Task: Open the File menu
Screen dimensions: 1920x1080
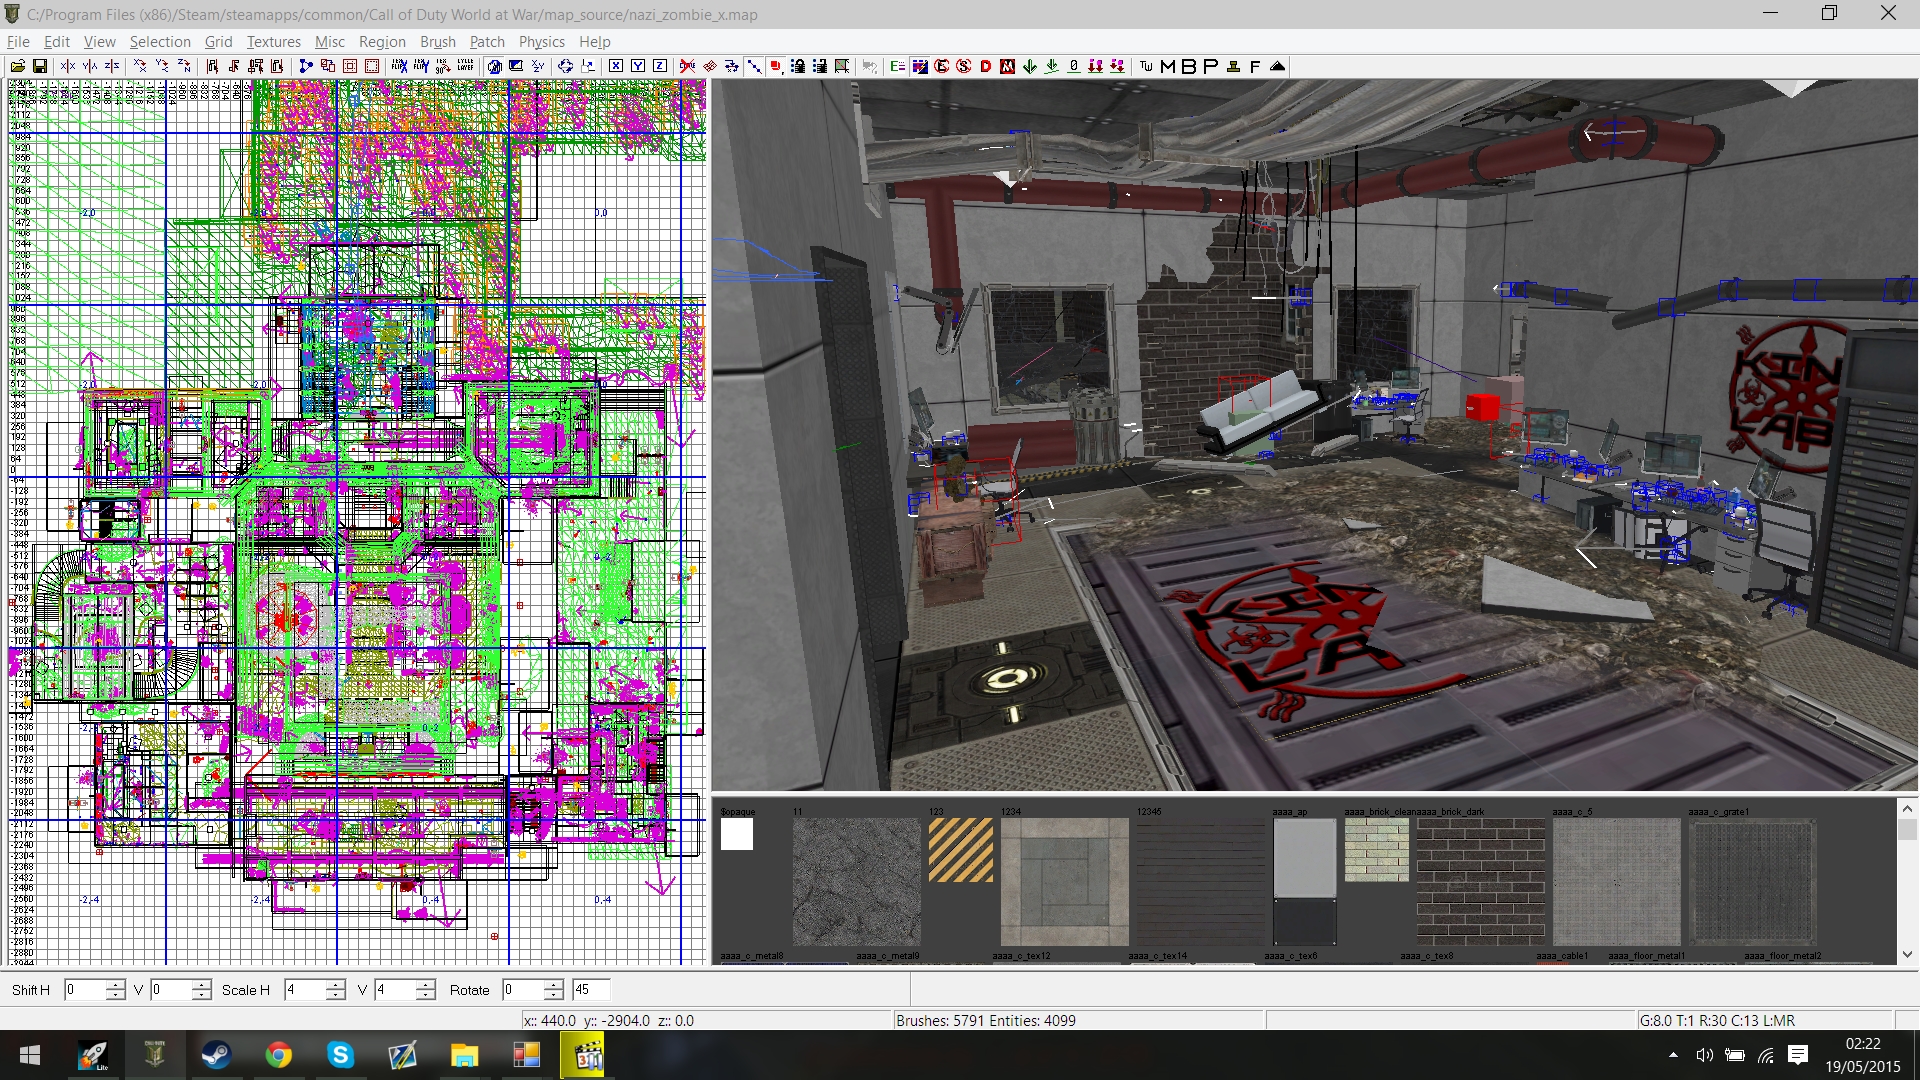Action: click(x=18, y=42)
